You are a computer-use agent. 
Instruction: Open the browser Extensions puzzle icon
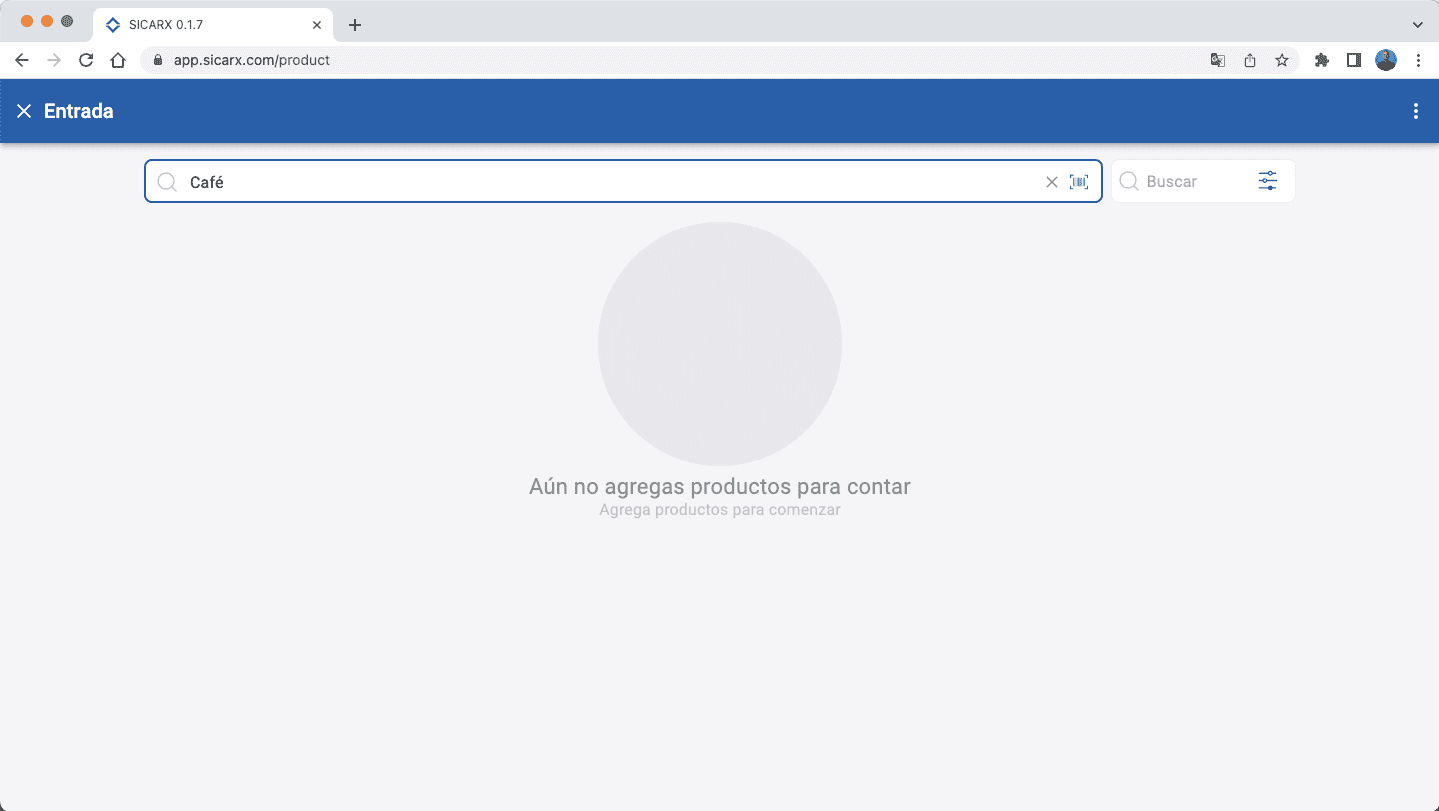1321,60
